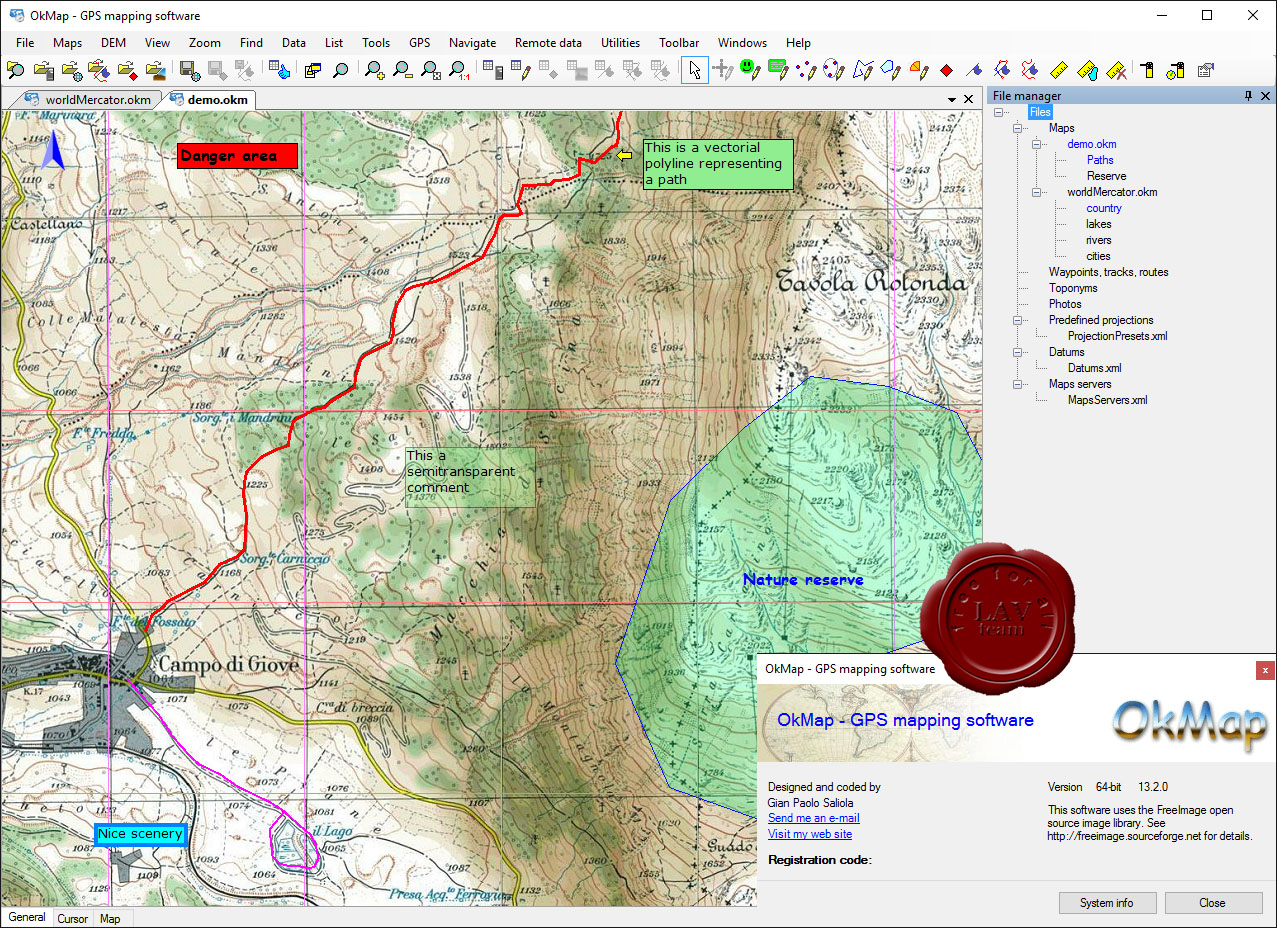Click the zoom 1:1 magnifier icon
Image resolution: width=1277 pixels, height=928 pixels.
pyautogui.click(x=459, y=70)
